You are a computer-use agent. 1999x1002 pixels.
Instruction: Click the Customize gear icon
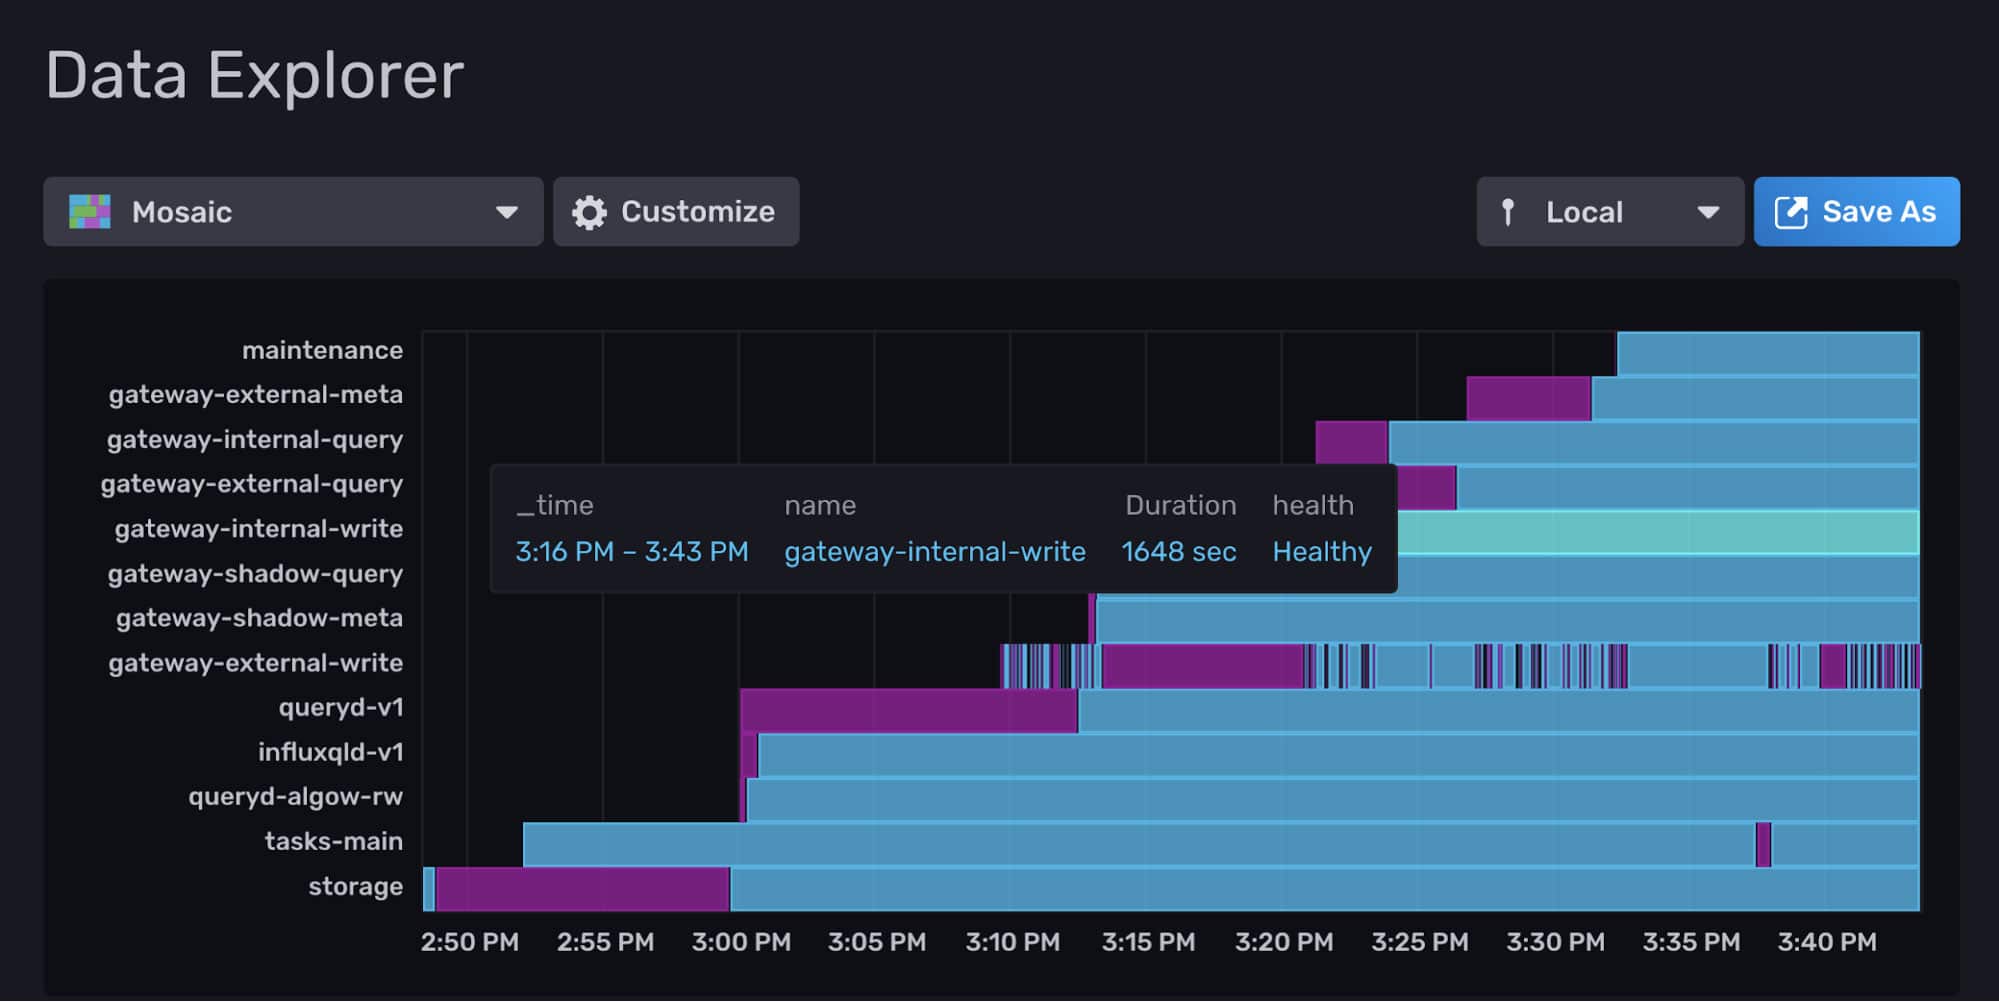click(x=589, y=212)
